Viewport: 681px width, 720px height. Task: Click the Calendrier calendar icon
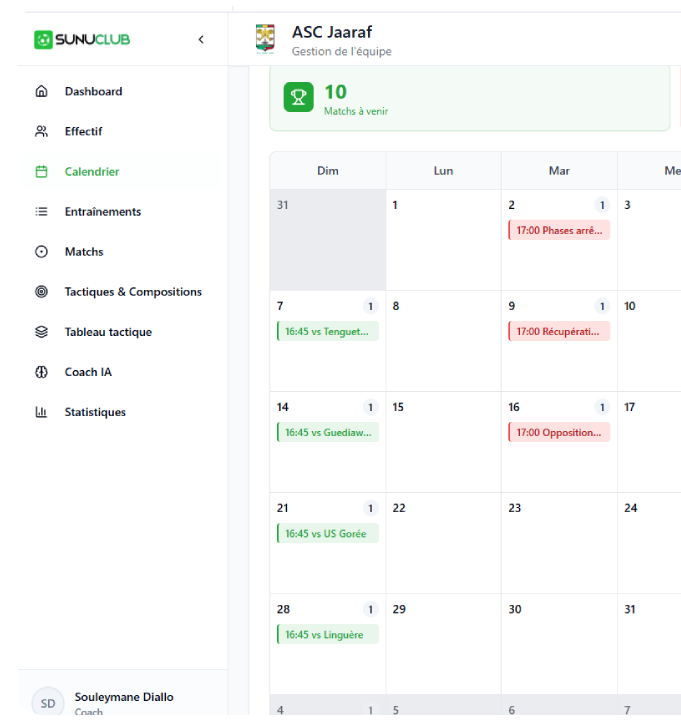click(x=41, y=172)
